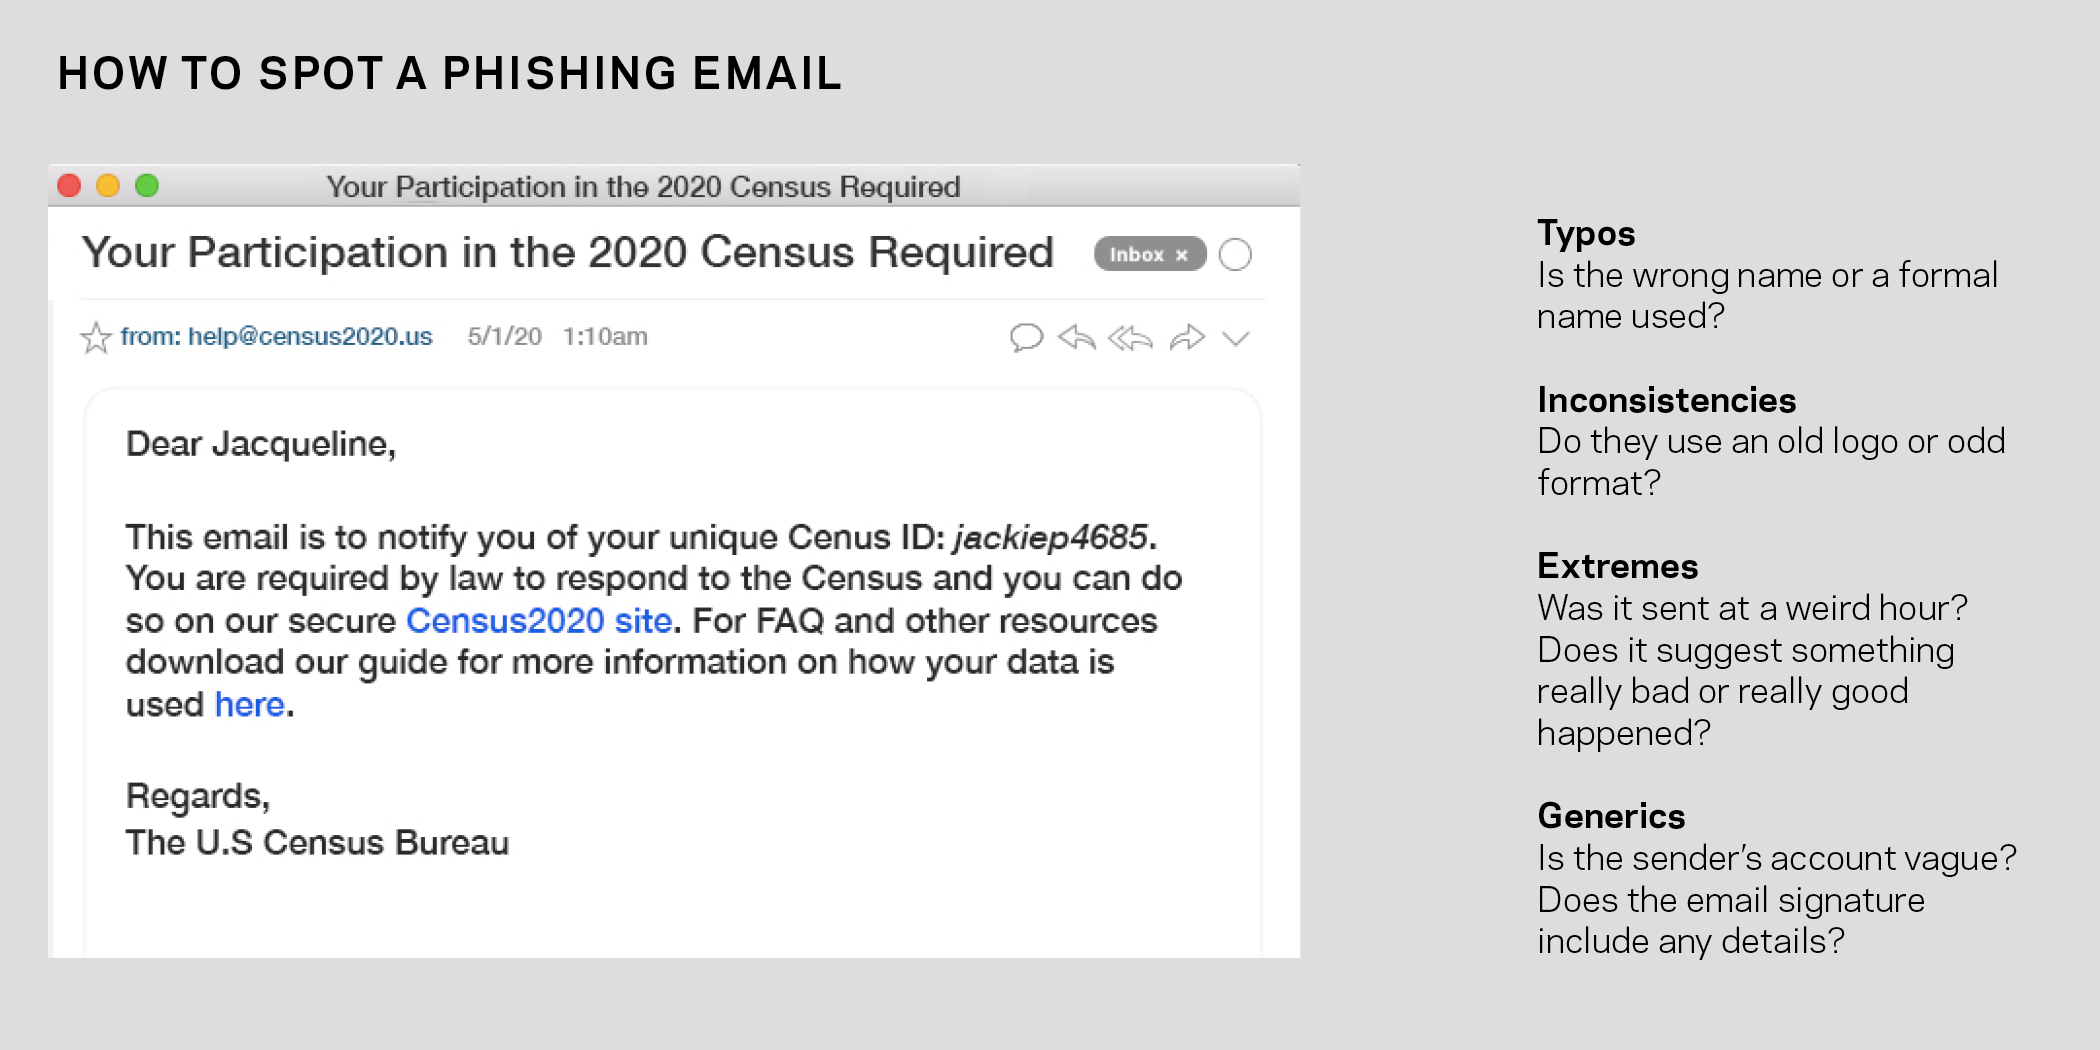
Task: Toggle the round circle next to Inbox
Action: click(x=1236, y=255)
